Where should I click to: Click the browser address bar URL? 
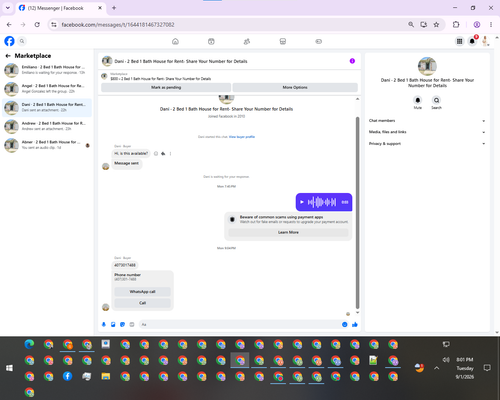click(118, 25)
